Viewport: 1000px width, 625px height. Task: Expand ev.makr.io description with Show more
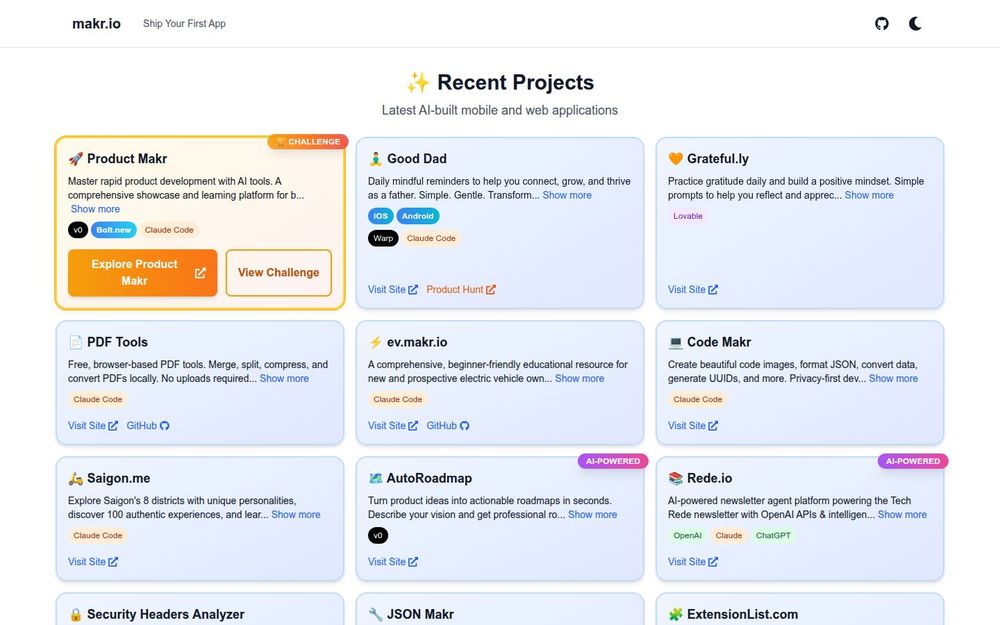(x=580, y=378)
